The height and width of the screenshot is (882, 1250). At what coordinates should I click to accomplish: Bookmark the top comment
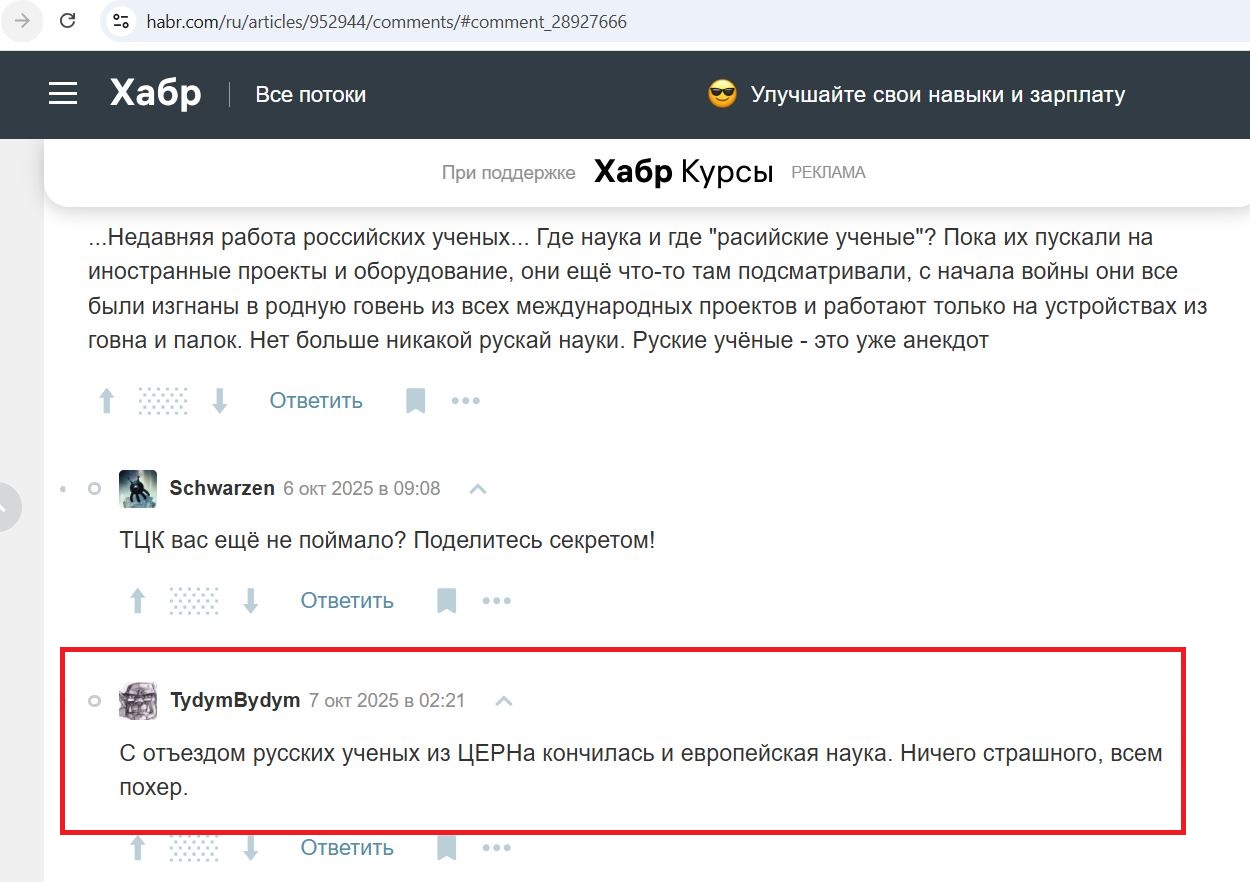415,401
